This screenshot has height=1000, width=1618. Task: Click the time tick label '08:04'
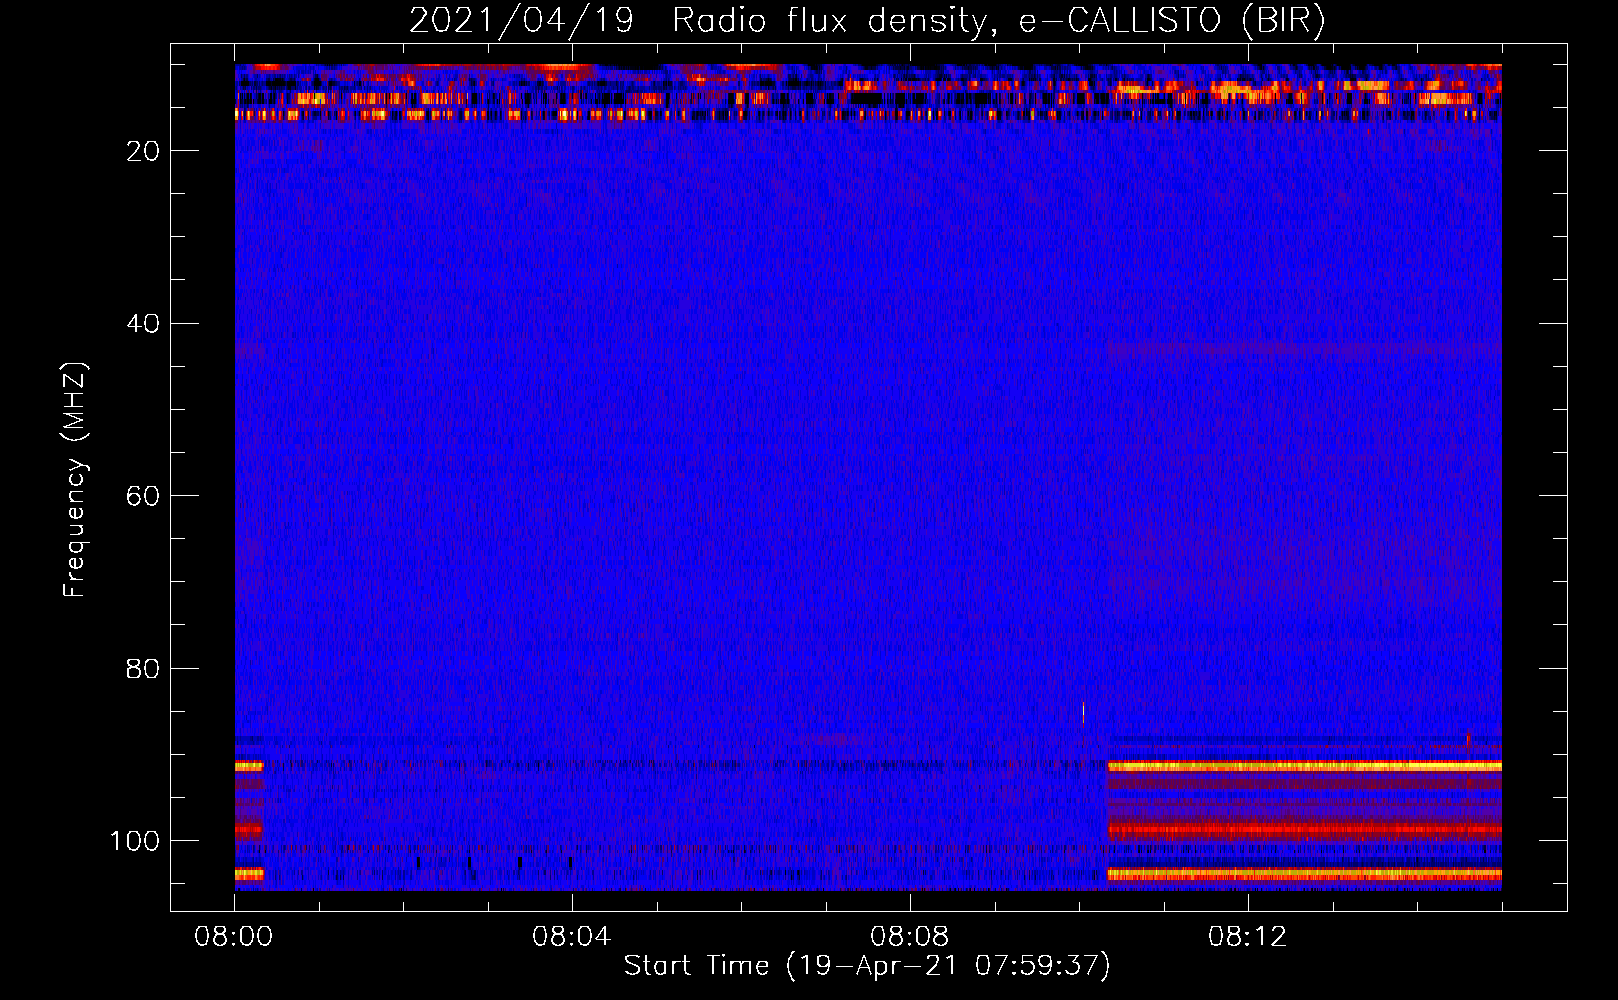click(x=572, y=937)
